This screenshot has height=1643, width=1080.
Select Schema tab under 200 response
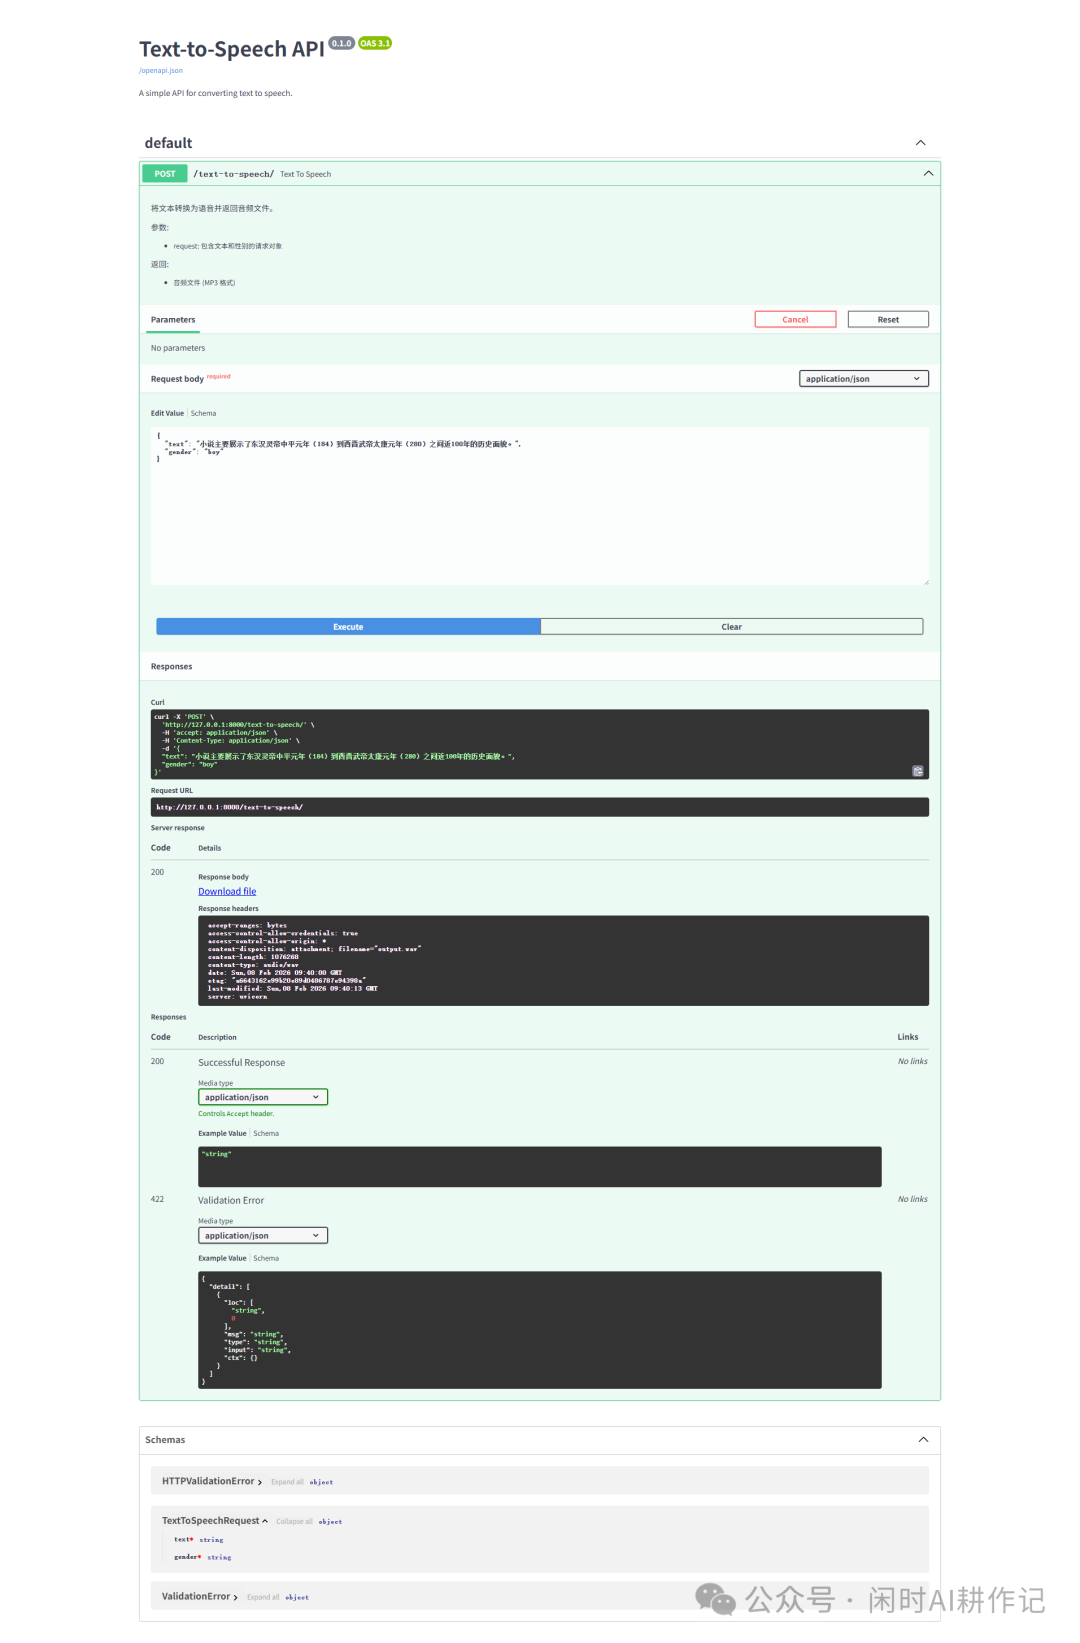click(x=266, y=1134)
